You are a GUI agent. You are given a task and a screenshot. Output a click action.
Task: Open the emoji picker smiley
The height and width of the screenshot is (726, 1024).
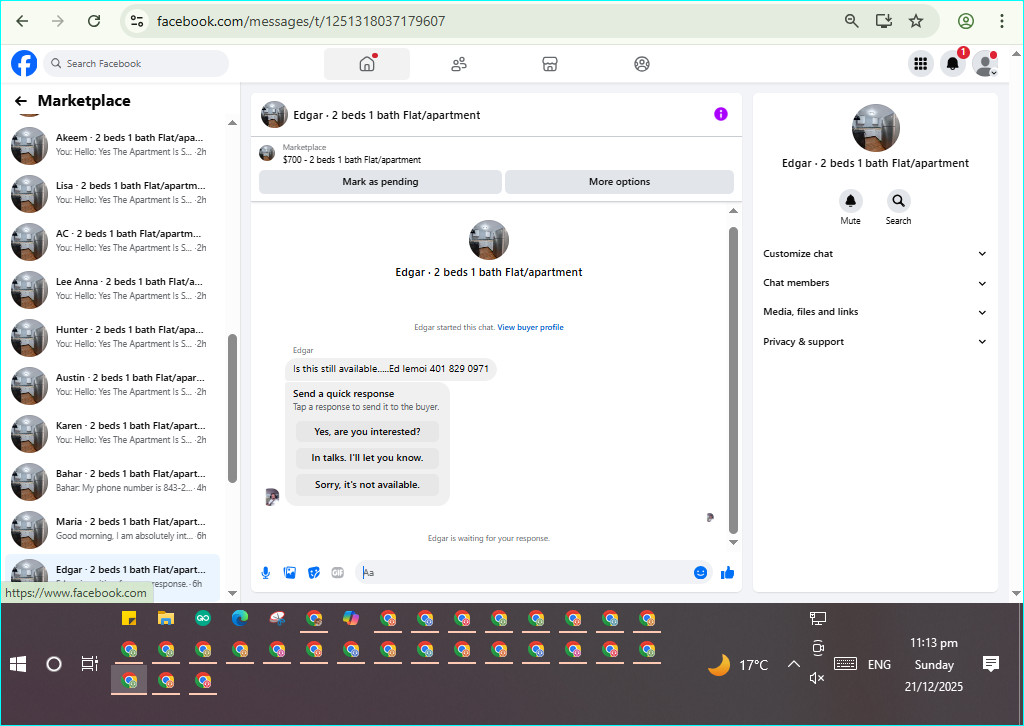pyautogui.click(x=700, y=573)
